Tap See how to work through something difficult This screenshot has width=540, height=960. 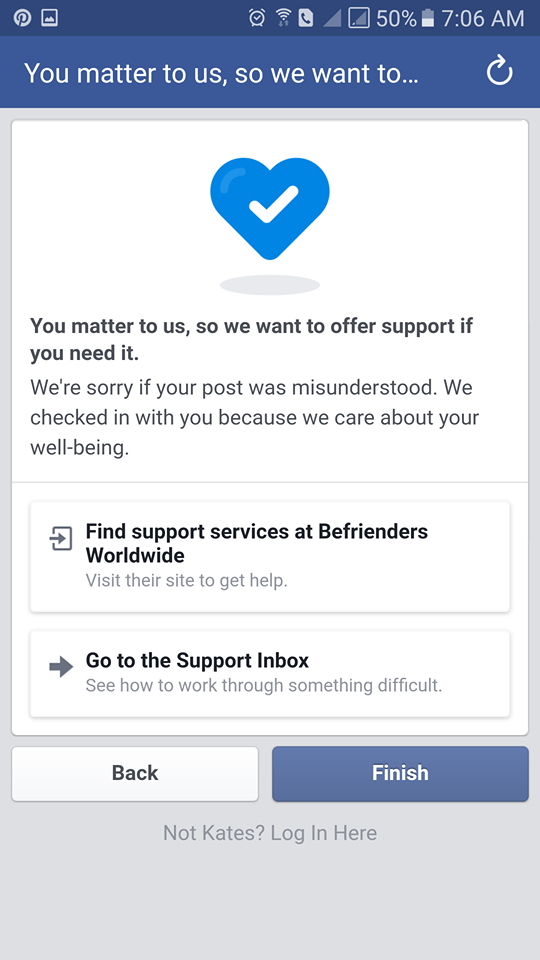(x=264, y=684)
